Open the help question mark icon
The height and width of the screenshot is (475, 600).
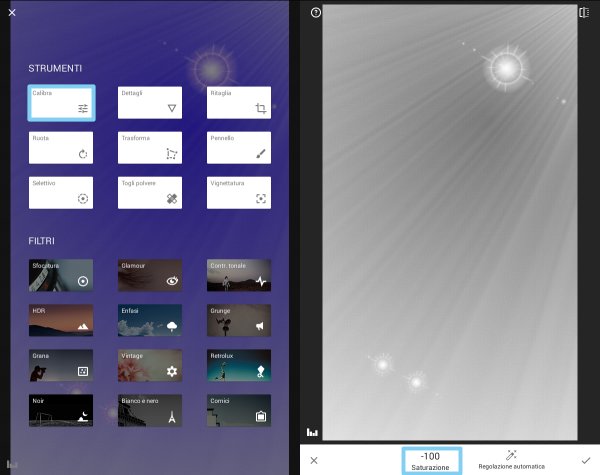pyautogui.click(x=316, y=13)
